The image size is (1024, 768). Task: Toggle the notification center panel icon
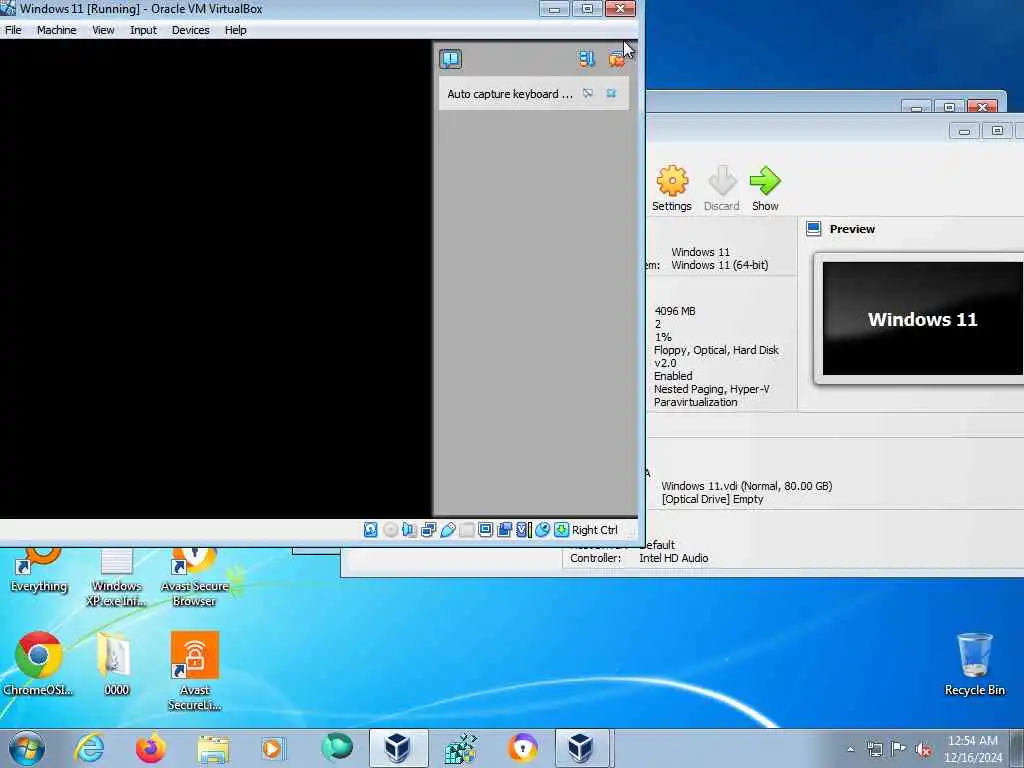pos(450,59)
